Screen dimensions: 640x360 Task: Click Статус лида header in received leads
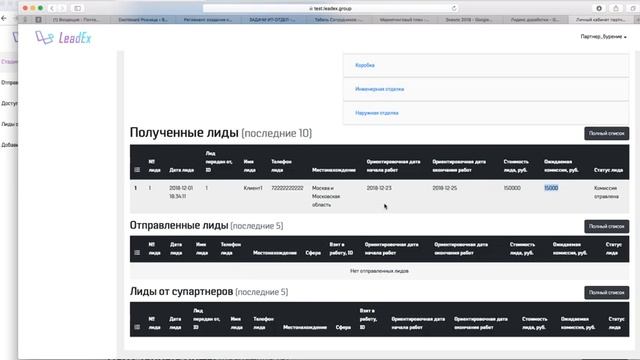coord(608,170)
